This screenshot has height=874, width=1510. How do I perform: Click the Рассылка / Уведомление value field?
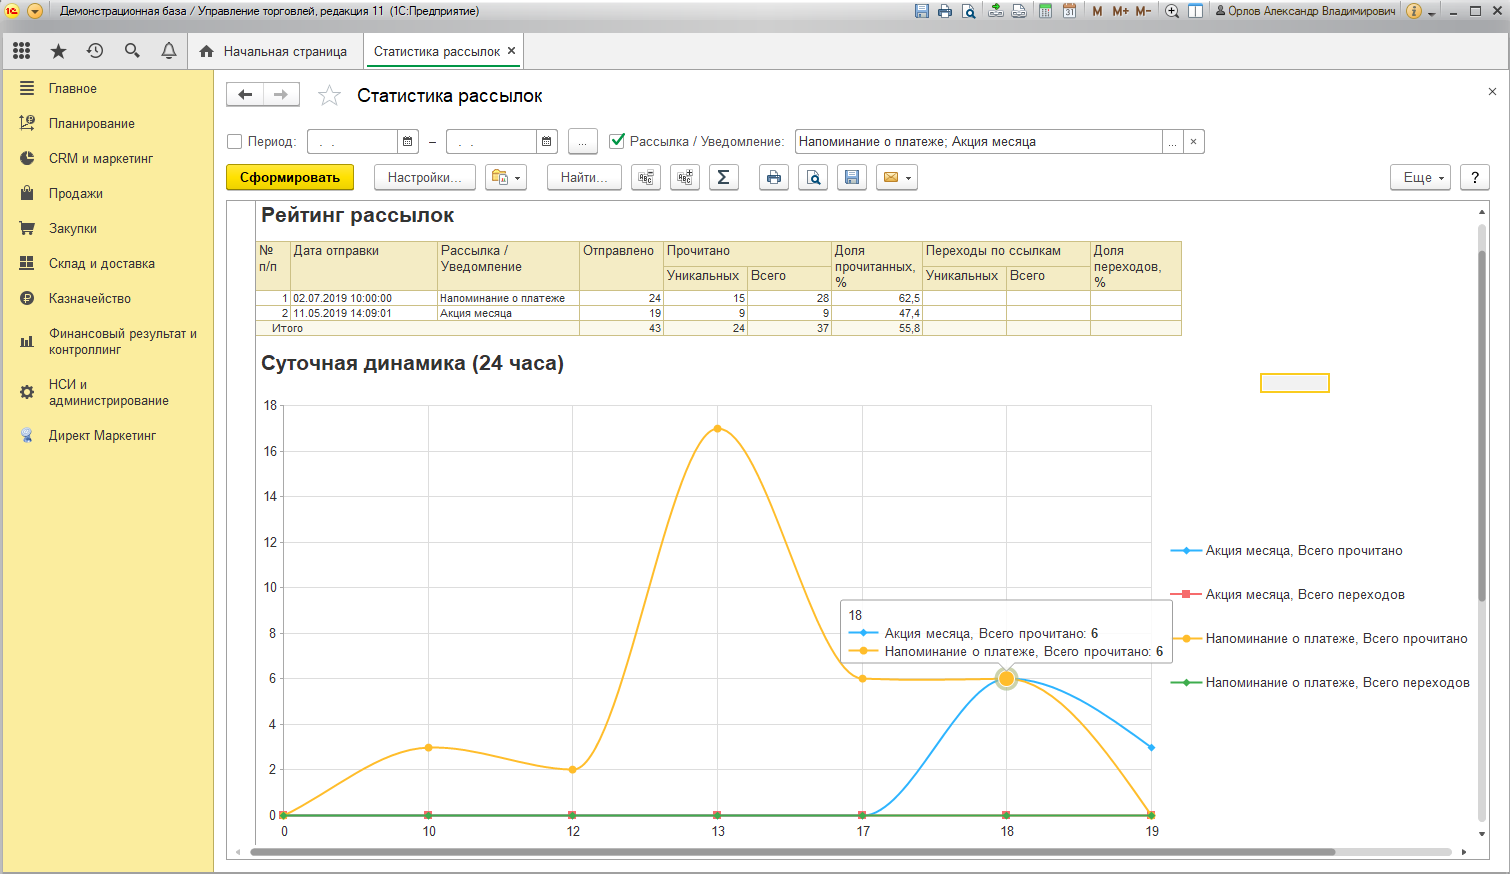(979, 142)
